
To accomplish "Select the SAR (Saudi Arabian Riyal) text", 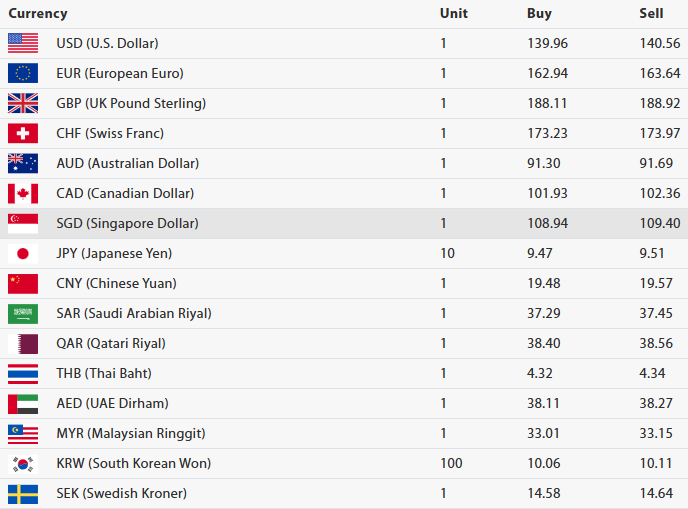I will click(133, 313).
